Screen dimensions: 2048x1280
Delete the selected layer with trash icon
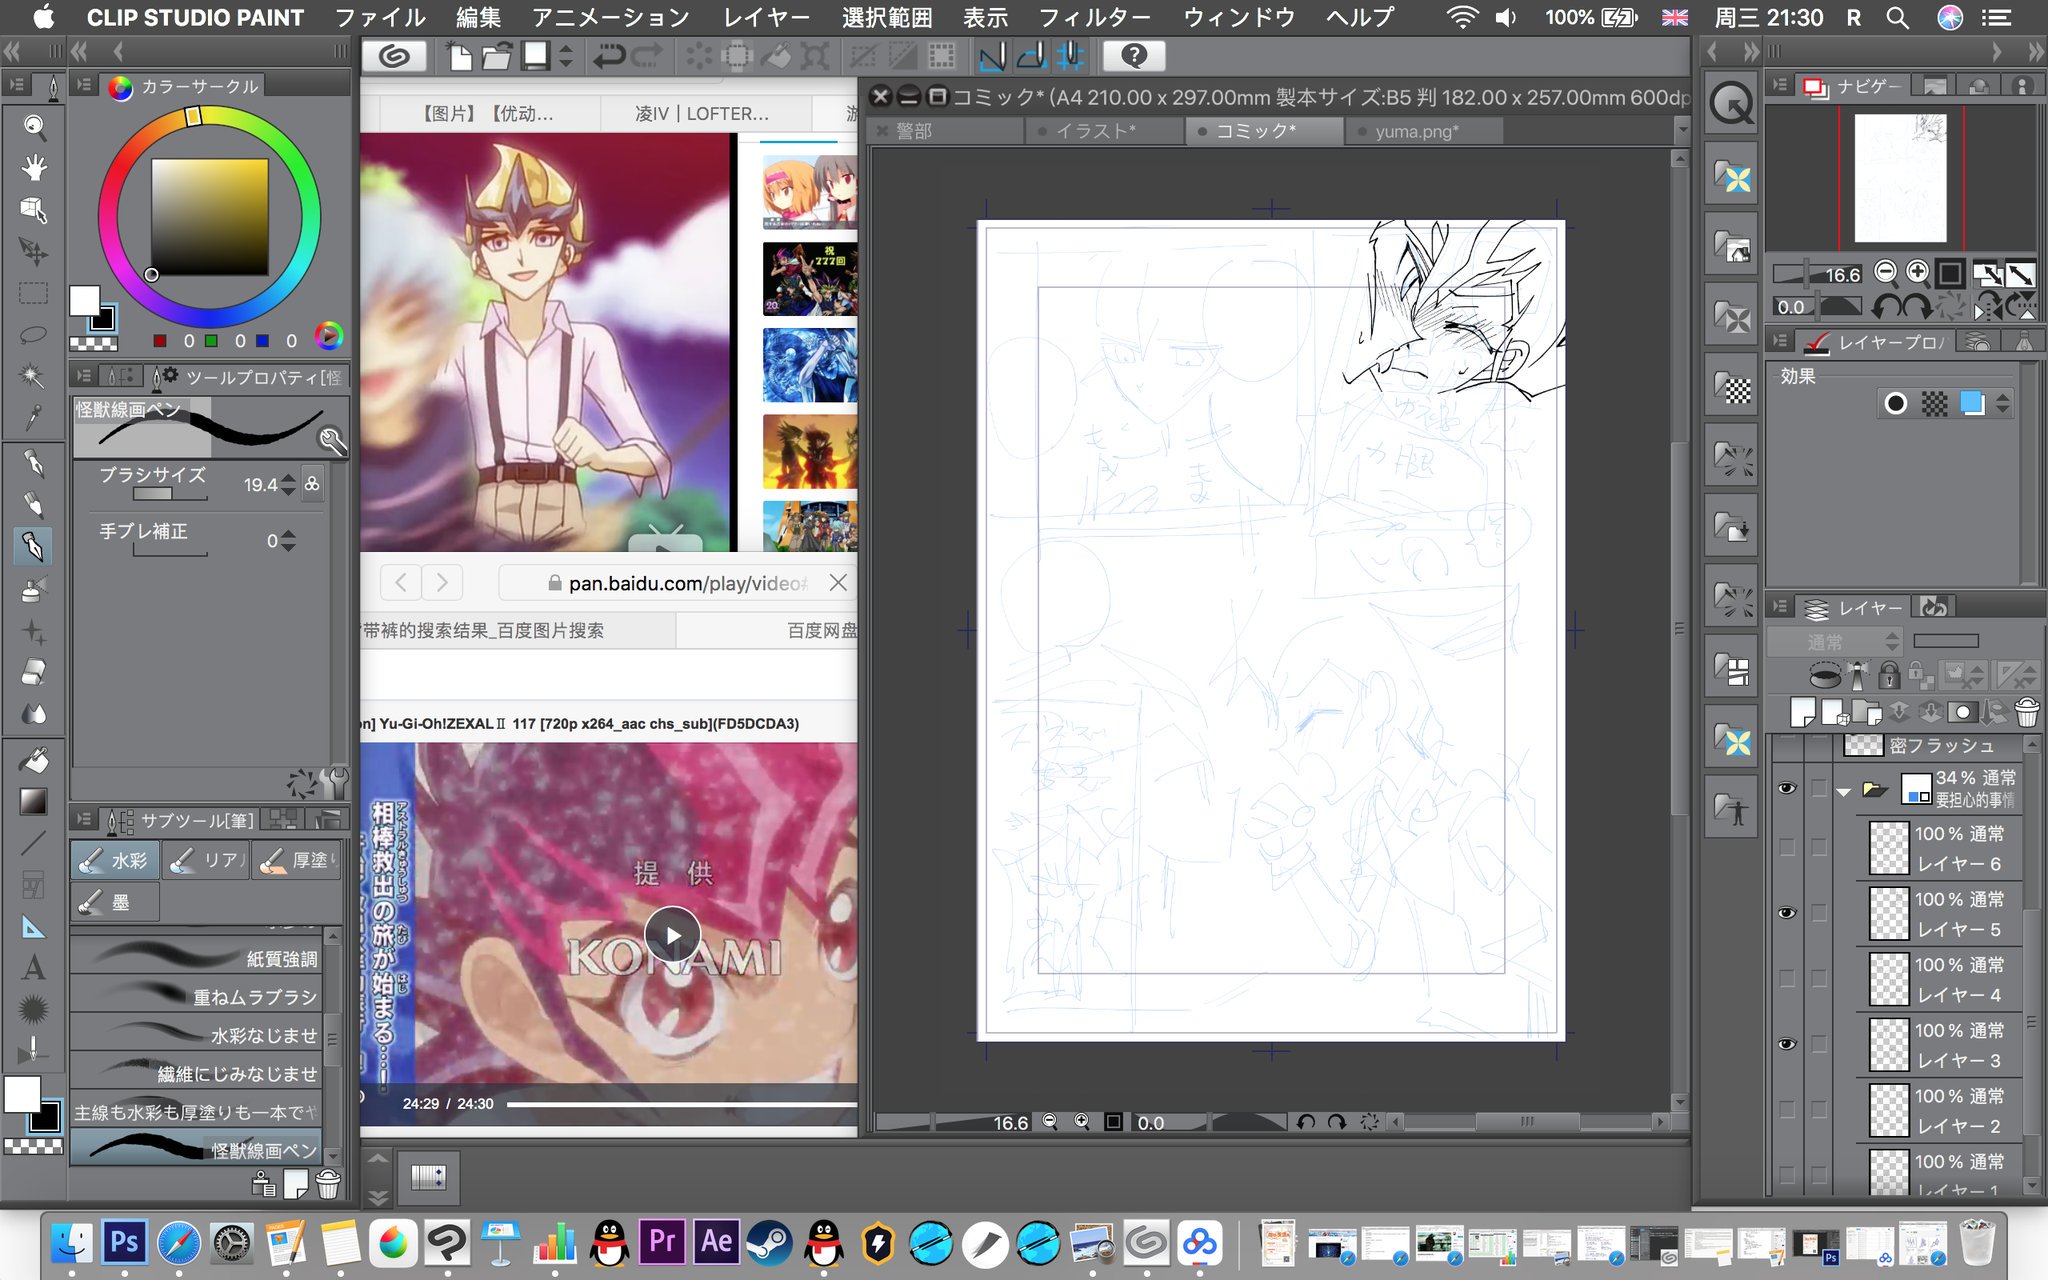pos(2027,711)
